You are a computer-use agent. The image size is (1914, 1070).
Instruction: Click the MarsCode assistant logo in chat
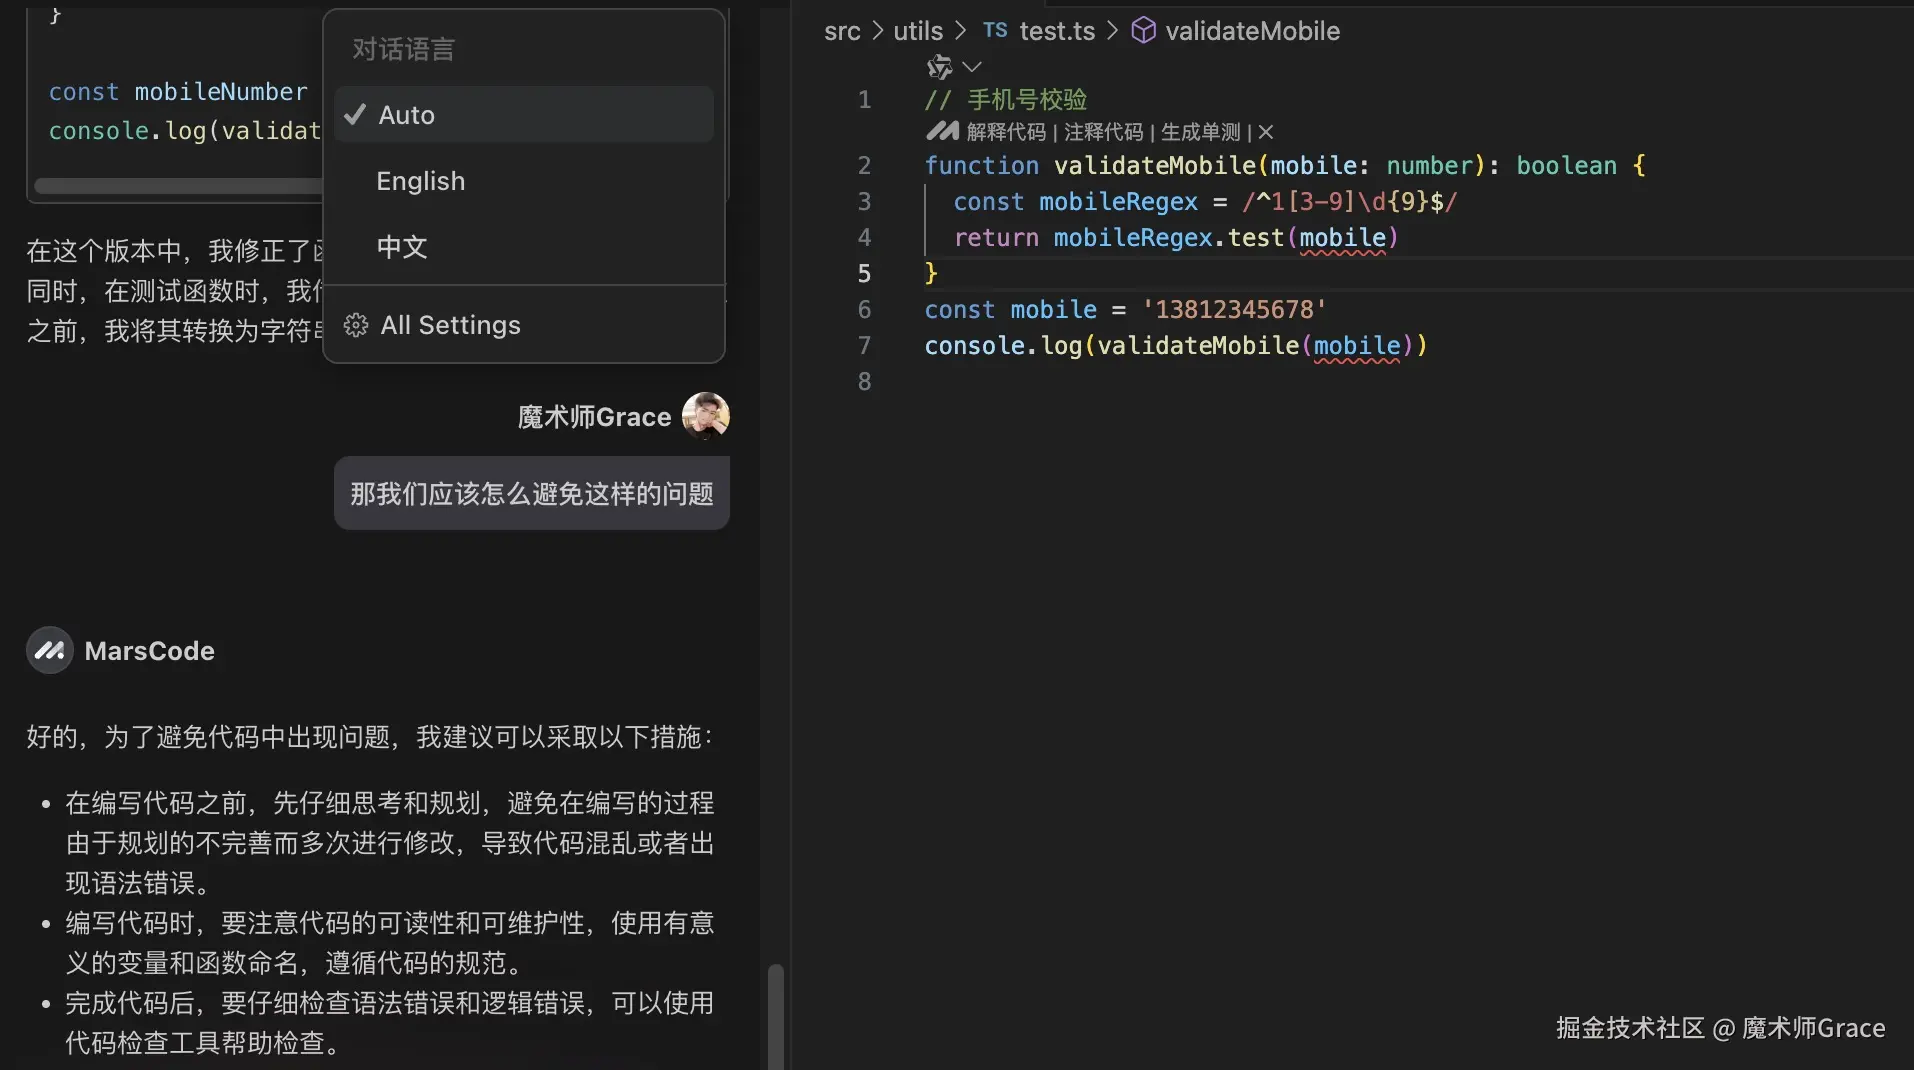coord(49,651)
